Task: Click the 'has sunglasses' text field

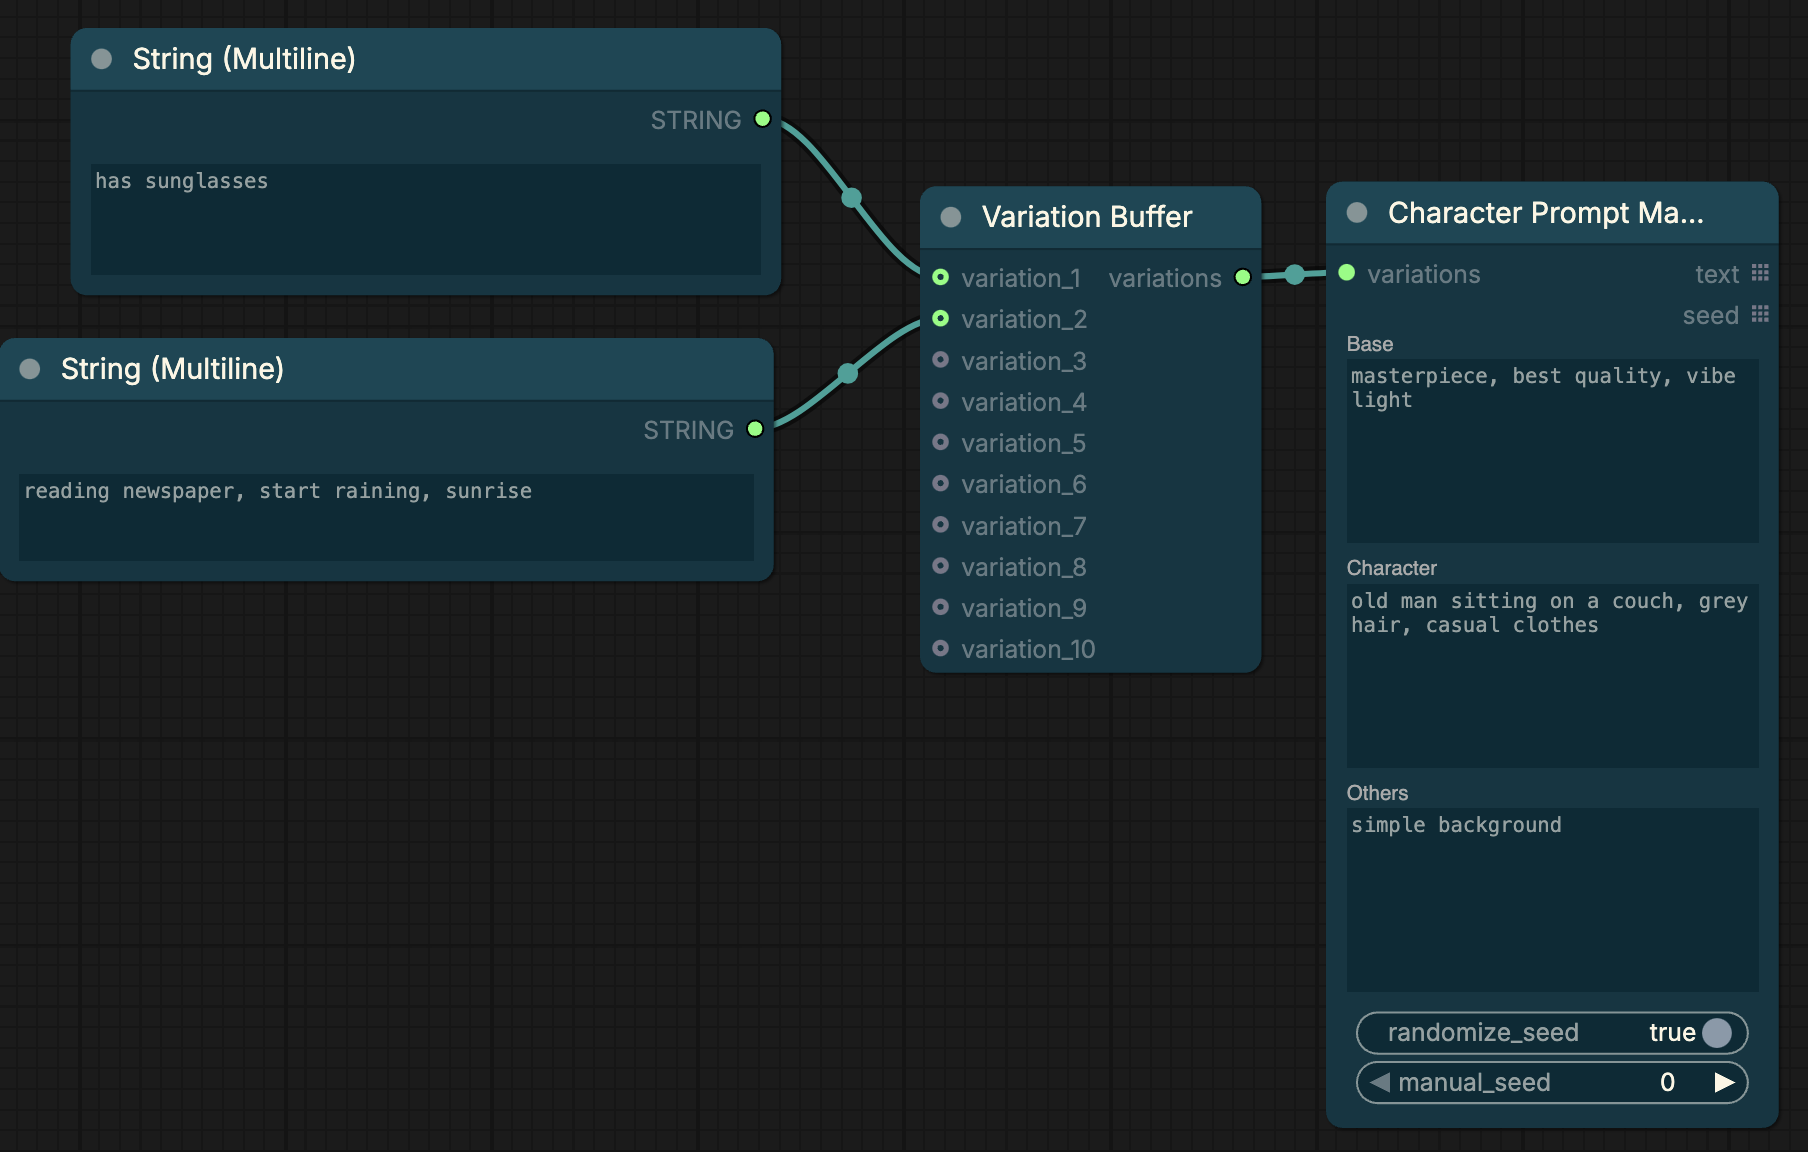Action: (426, 219)
